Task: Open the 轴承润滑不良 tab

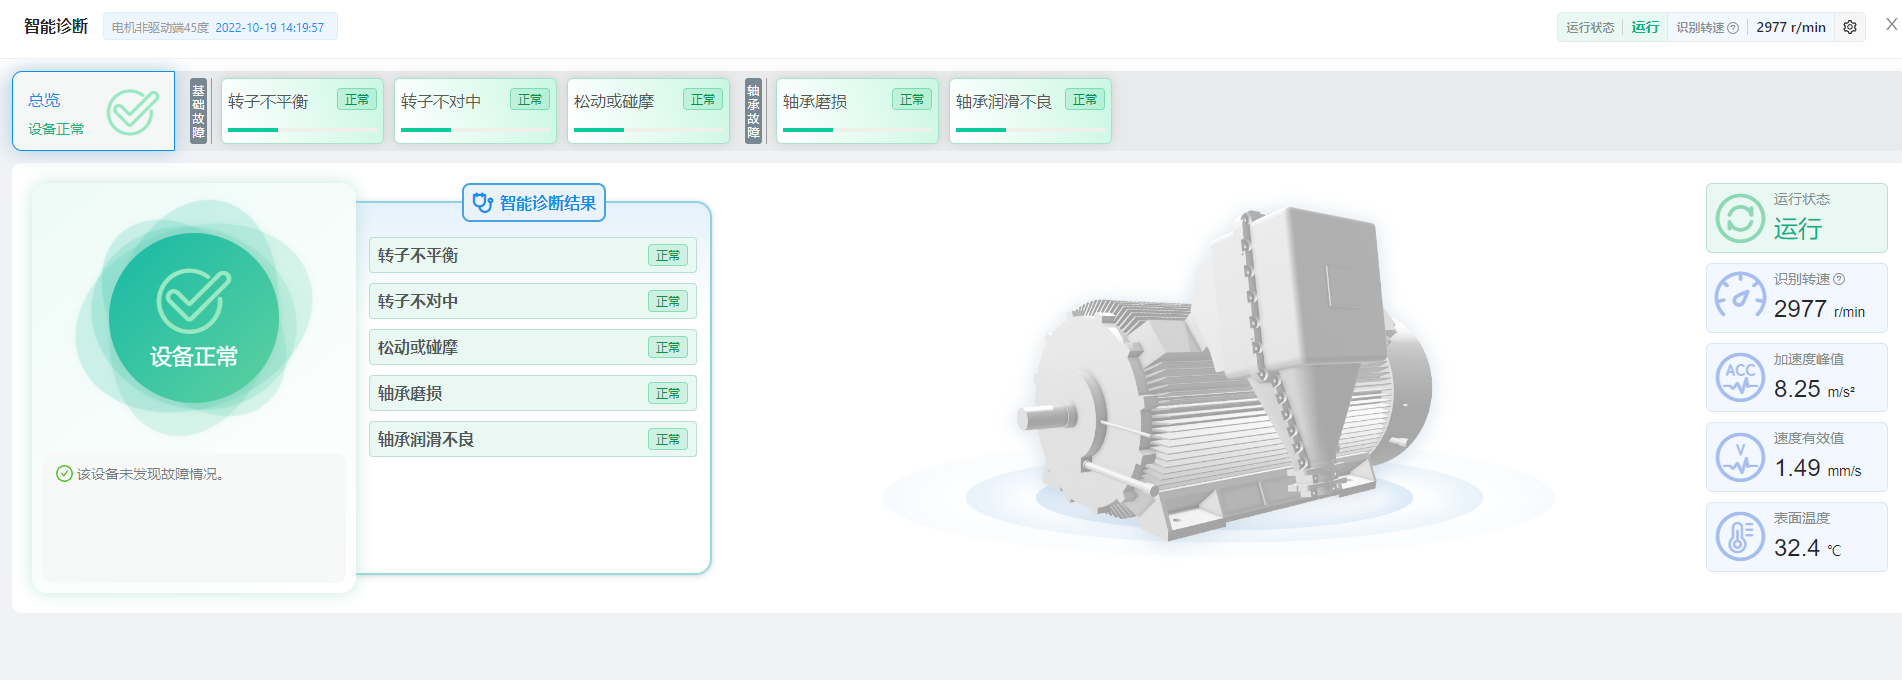Action: 1030,111
